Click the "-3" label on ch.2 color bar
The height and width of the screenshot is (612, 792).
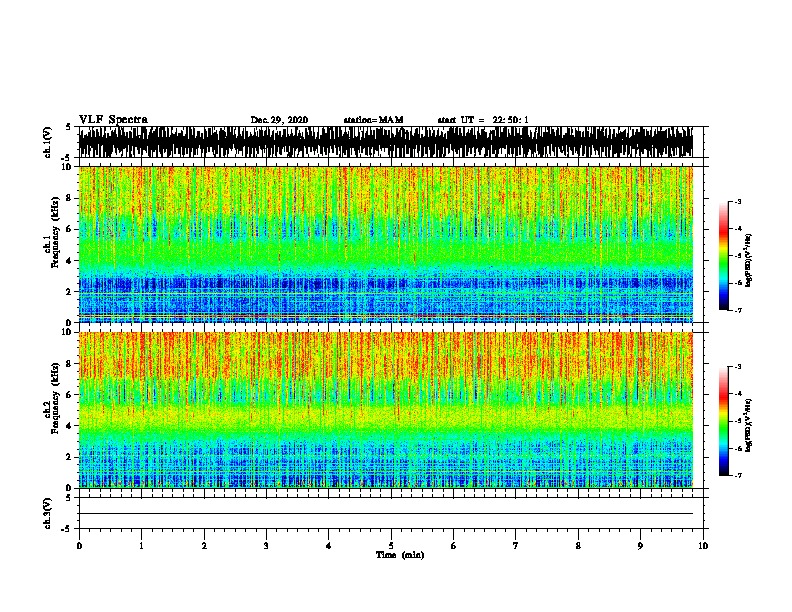click(x=737, y=367)
